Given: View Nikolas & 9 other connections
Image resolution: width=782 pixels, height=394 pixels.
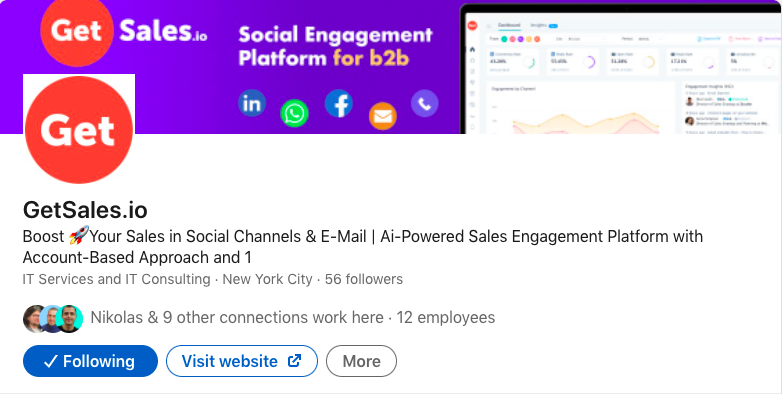Looking at the screenshot, I should pyautogui.click(x=237, y=318).
